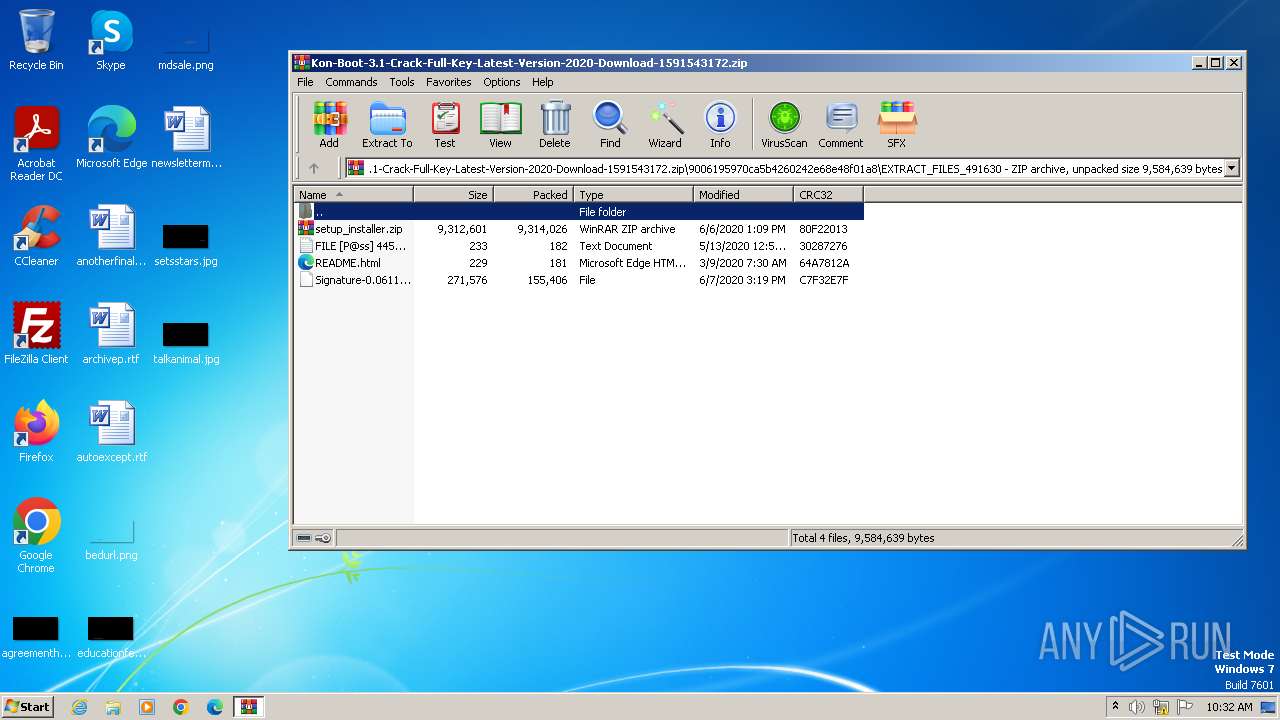
Task: Open Acrobat Reader DC shortcut
Action: 36,145
